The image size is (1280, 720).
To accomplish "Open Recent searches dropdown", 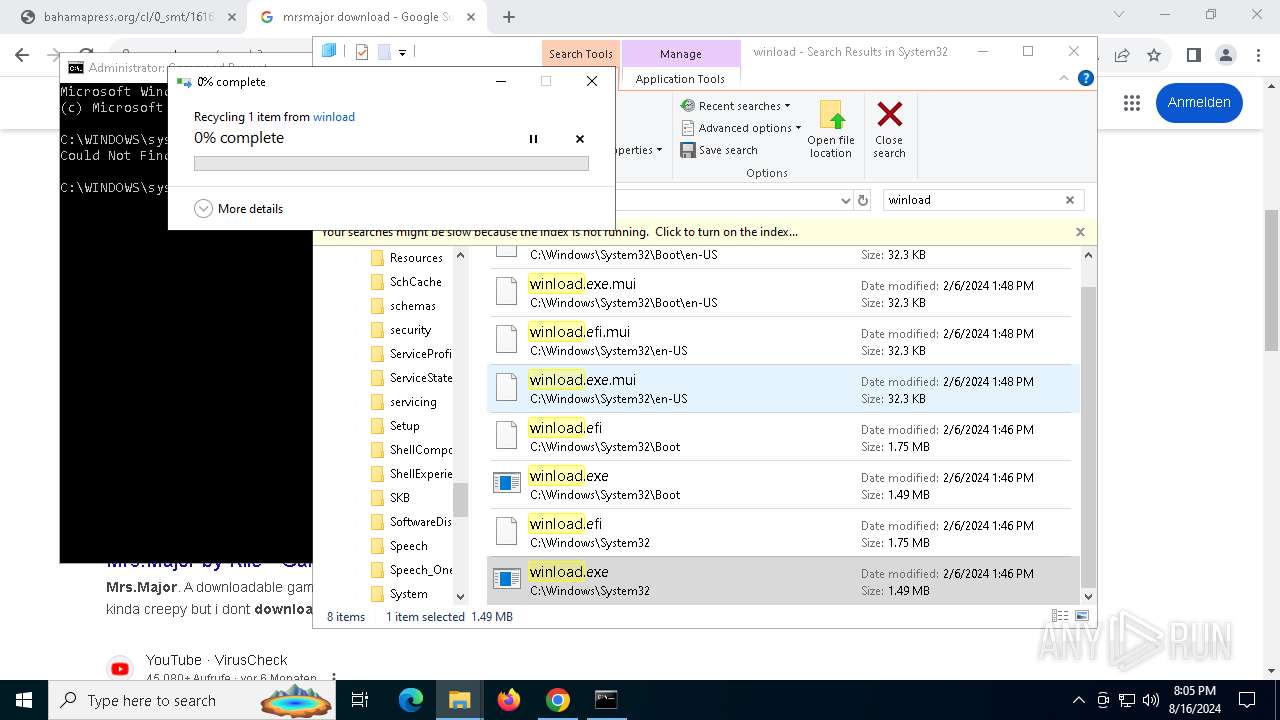I will pyautogui.click(x=736, y=106).
